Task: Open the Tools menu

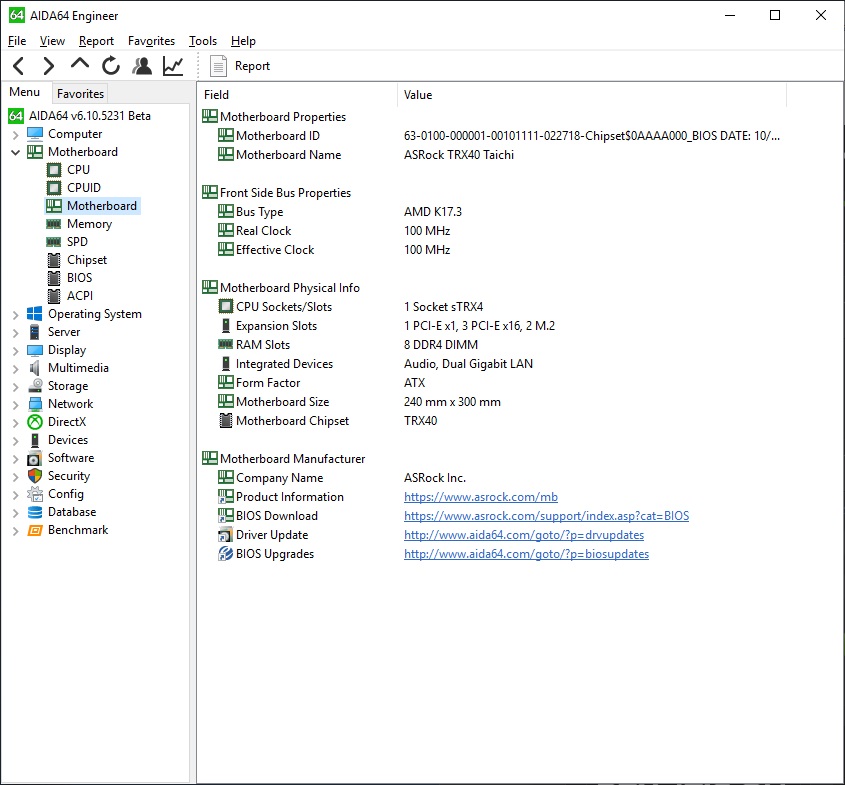Action: pos(202,41)
